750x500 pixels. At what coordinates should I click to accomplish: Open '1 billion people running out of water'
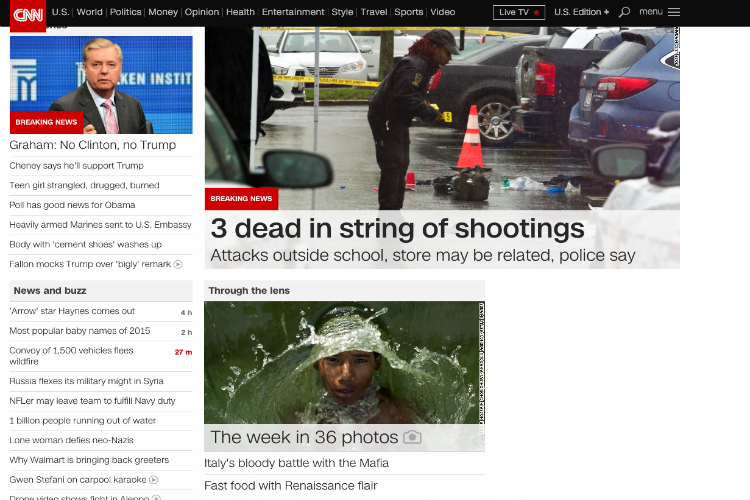[x=83, y=421]
